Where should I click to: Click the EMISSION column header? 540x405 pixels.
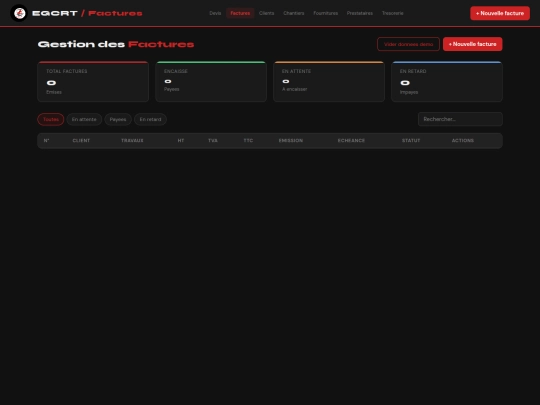291,141
